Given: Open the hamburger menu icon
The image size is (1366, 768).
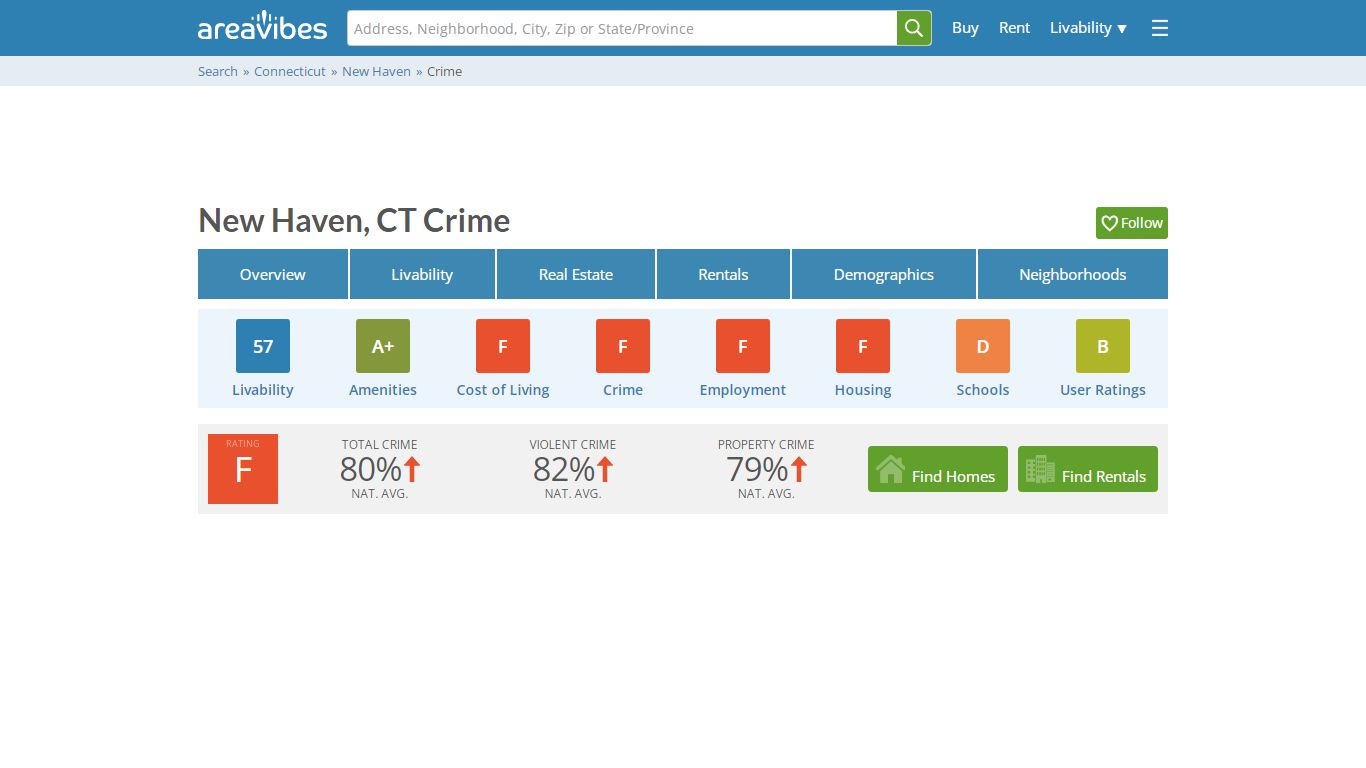Looking at the screenshot, I should tap(1160, 28).
